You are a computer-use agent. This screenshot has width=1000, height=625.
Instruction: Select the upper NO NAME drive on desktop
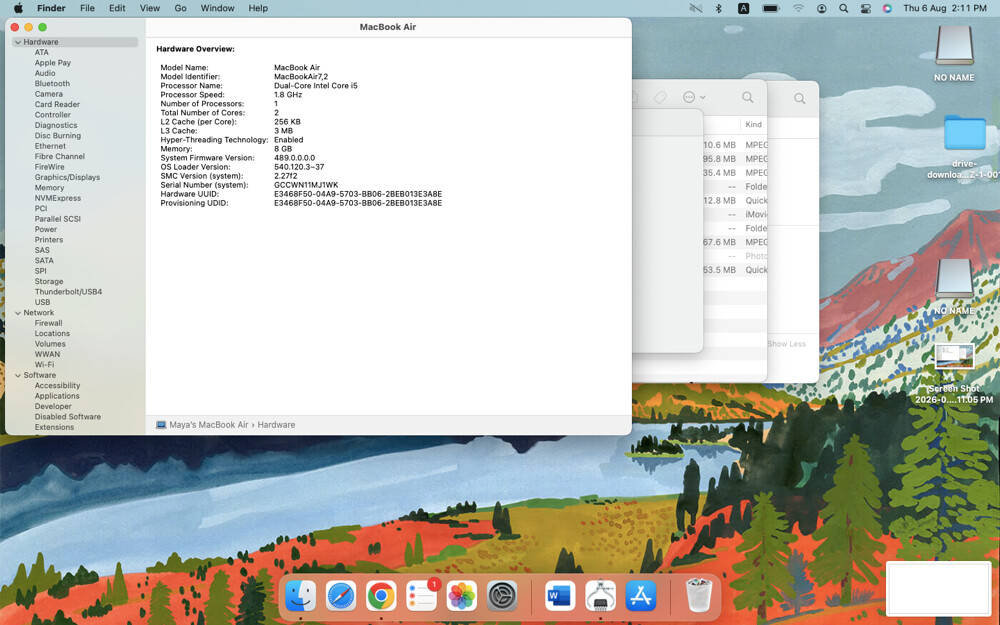tap(954, 54)
